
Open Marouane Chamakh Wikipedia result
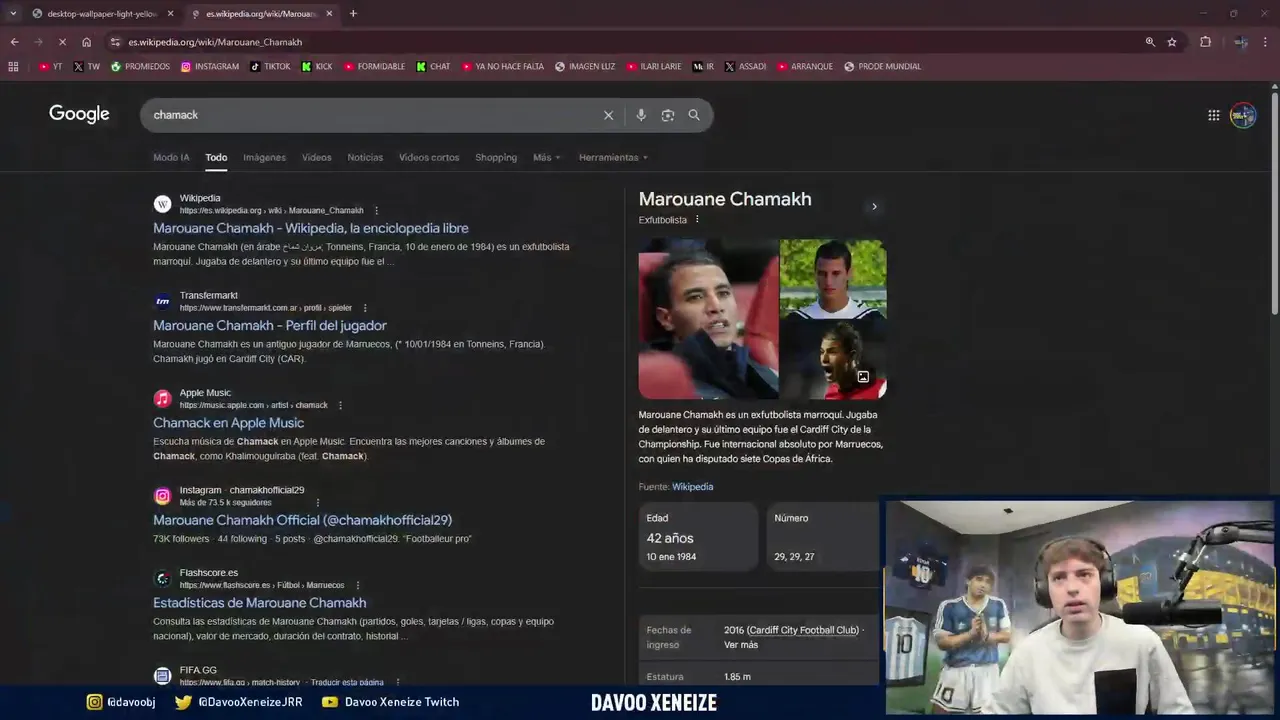tap(311, 228)
